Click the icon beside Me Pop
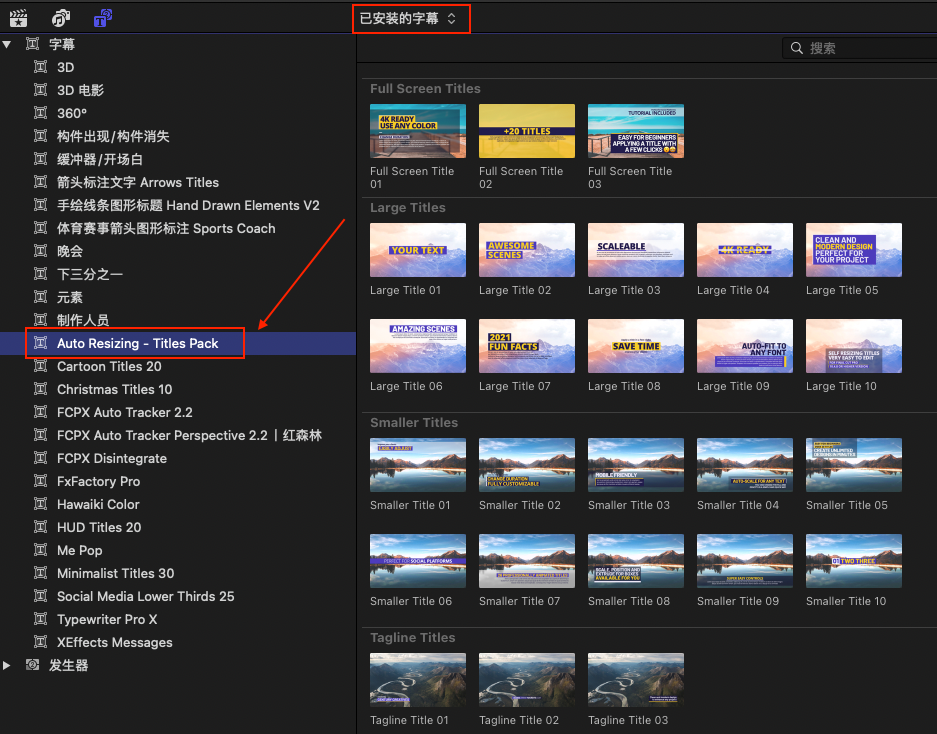The height and width of the screenshot is (734, 937). pyautogui.click(x=40, y=550)
